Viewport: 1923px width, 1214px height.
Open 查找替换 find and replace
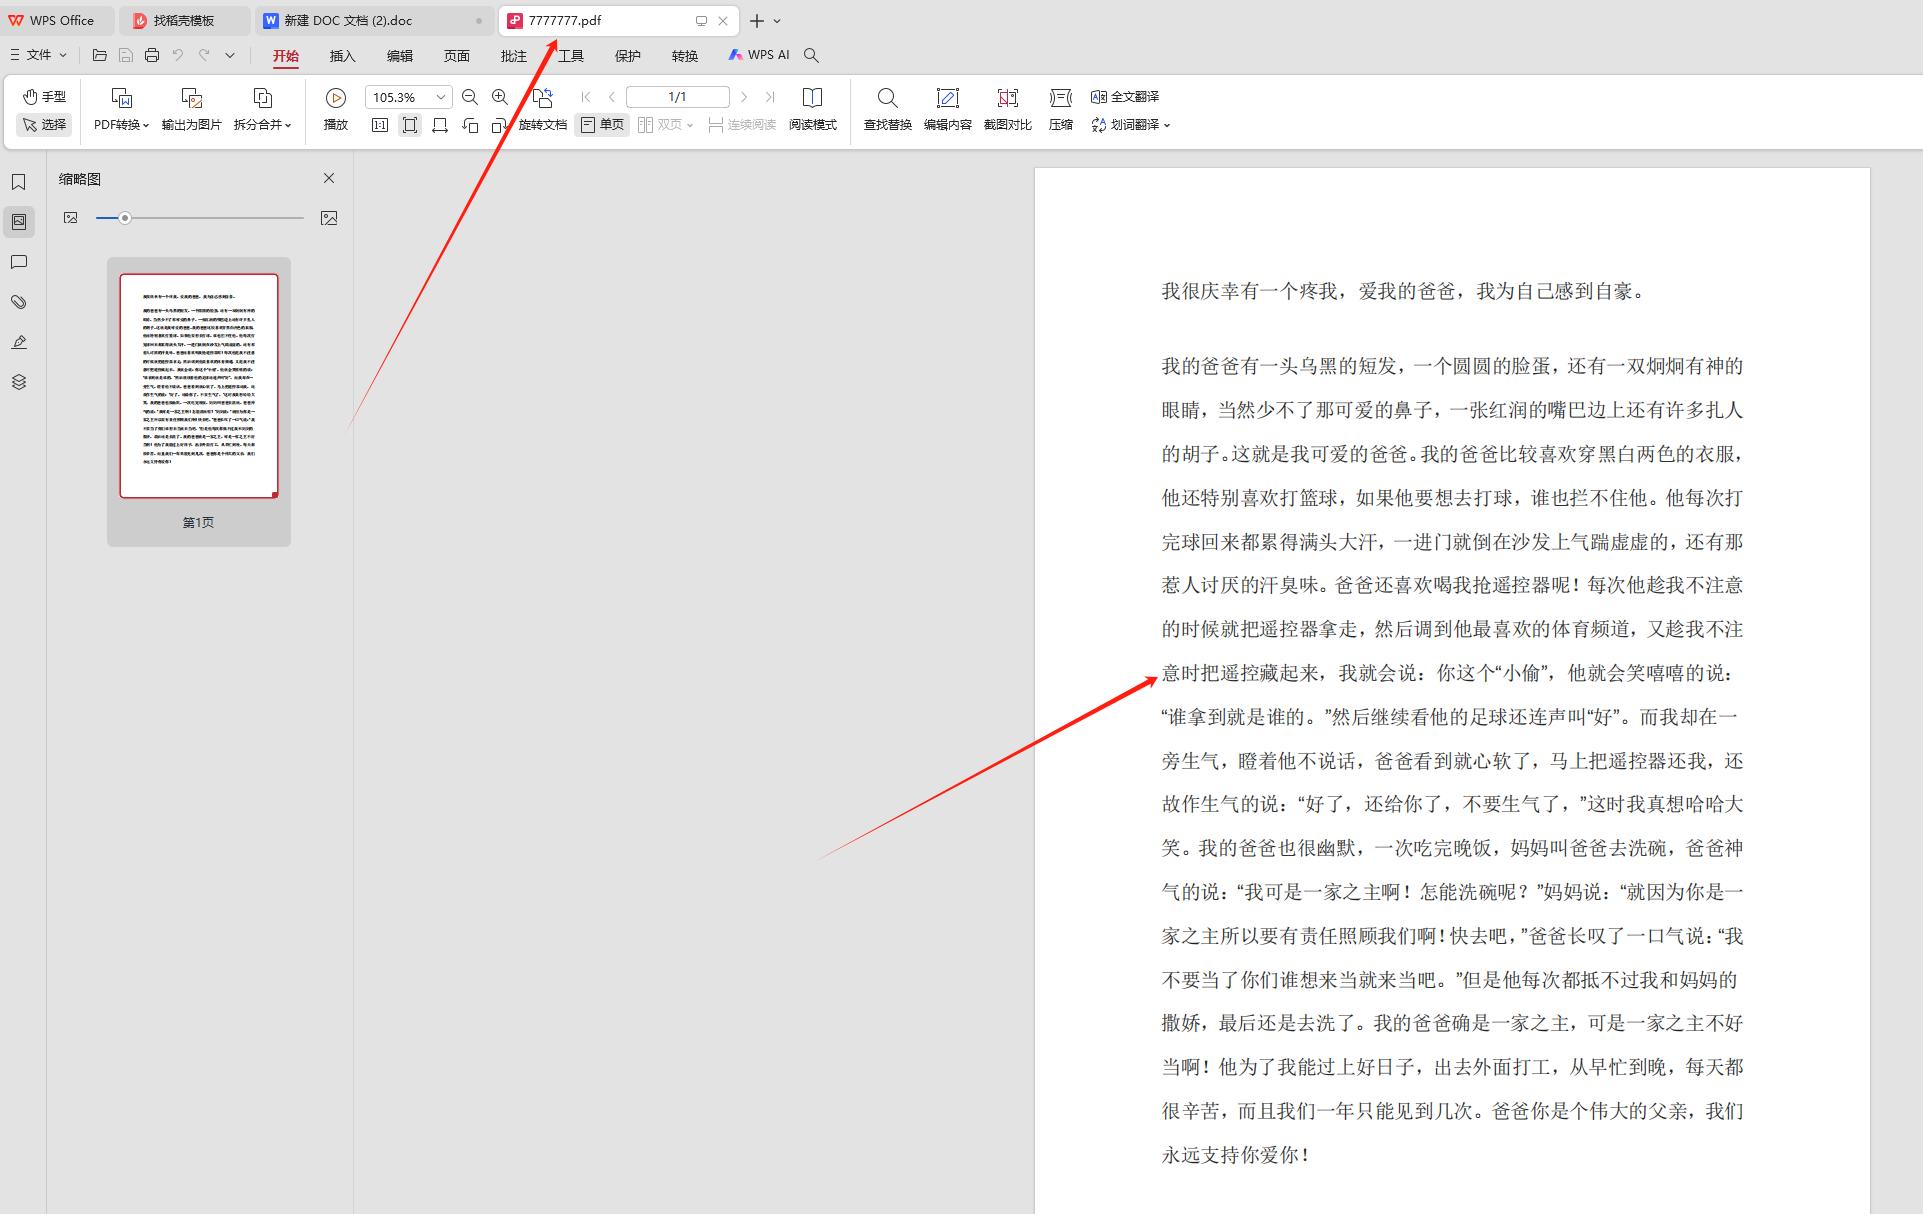coord(887,109)
